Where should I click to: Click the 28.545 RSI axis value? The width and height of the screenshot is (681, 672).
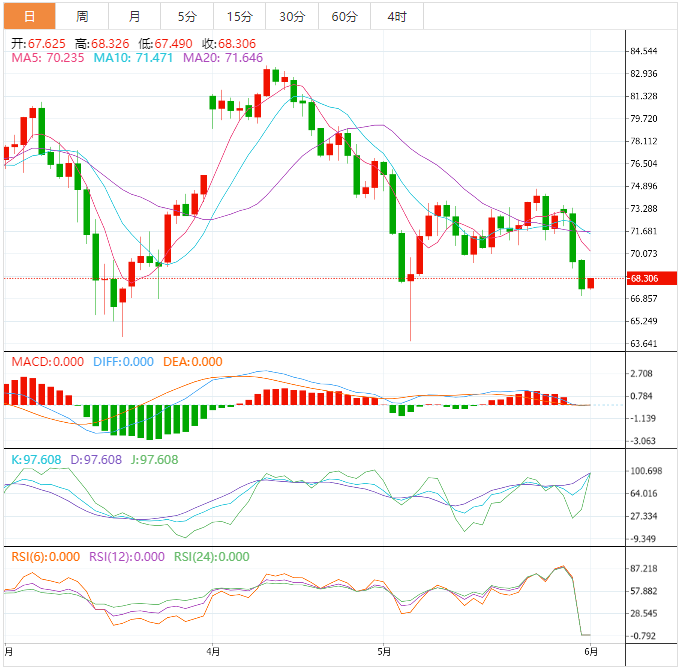pyautogui.click(x=644, y=614)
